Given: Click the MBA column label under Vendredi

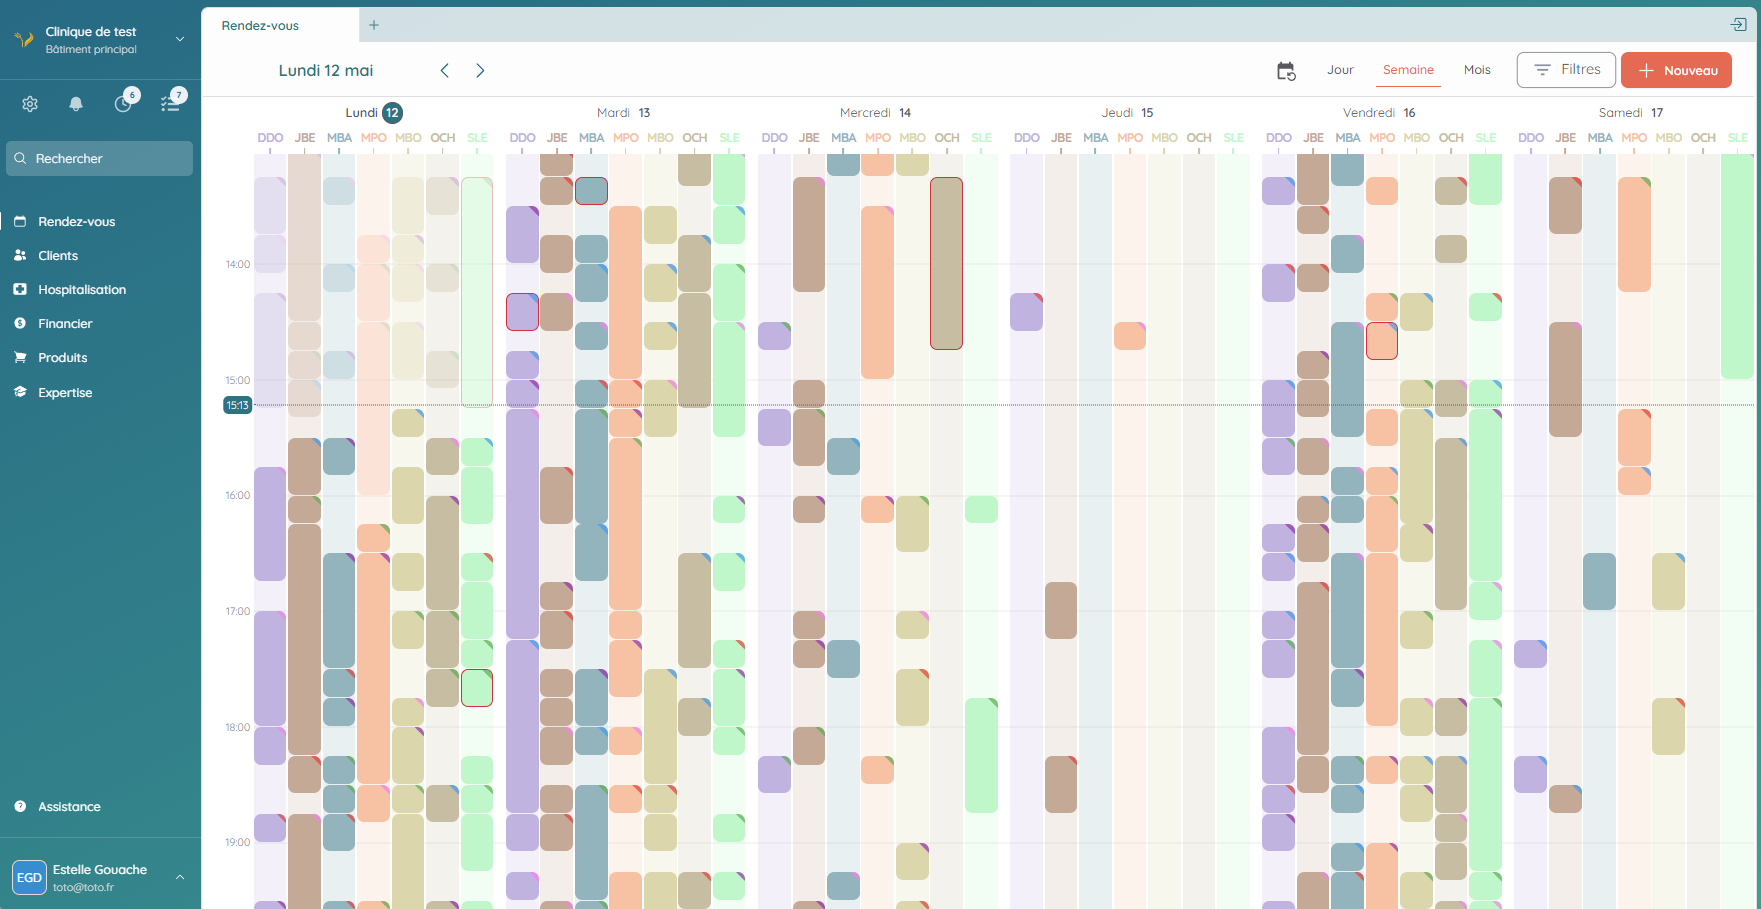Looking at the screenshot, I should click(1348, 138).
